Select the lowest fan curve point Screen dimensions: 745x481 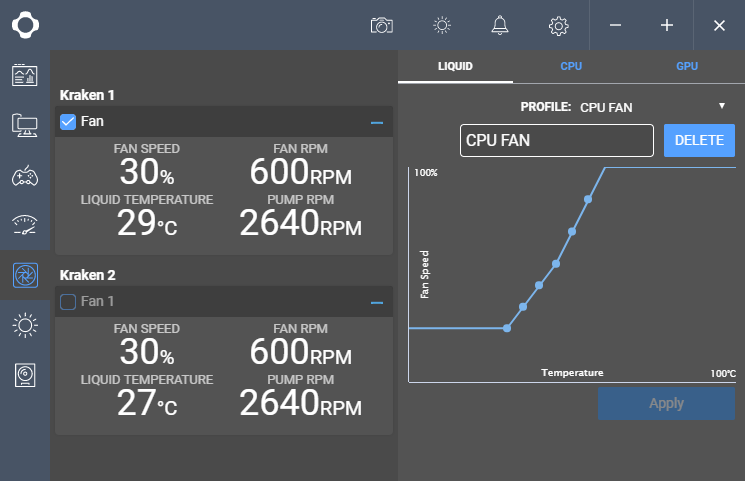pyautogui.click(x=507, y=328)
